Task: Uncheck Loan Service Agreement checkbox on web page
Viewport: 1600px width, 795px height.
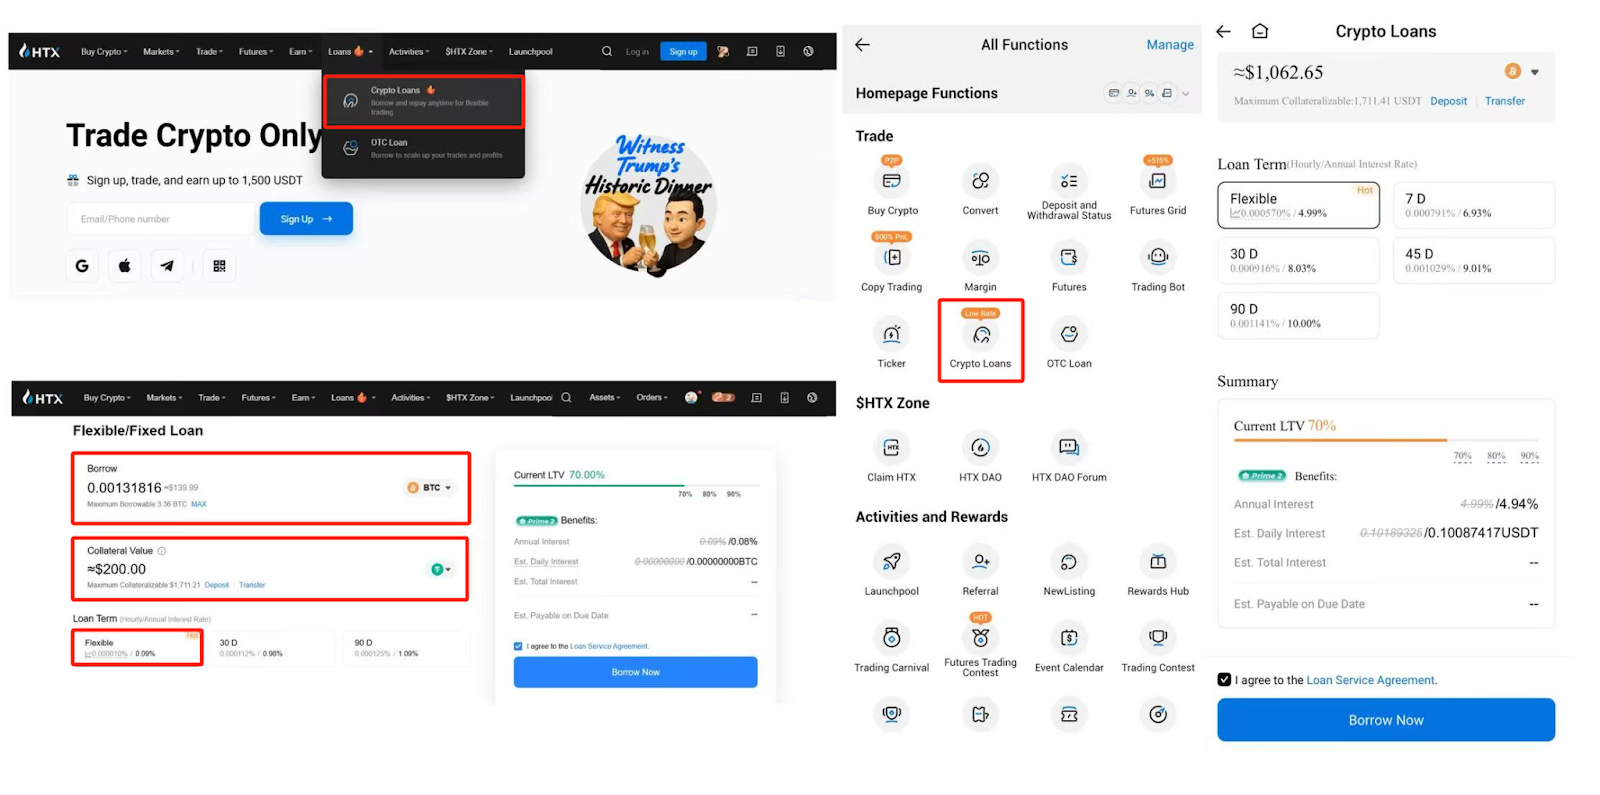Action: point(518,646)
